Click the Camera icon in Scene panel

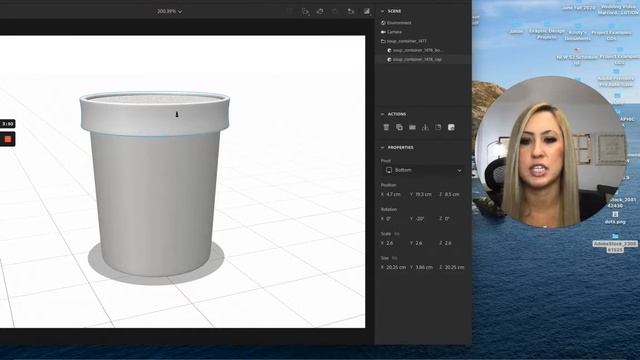tap(383, 32)
